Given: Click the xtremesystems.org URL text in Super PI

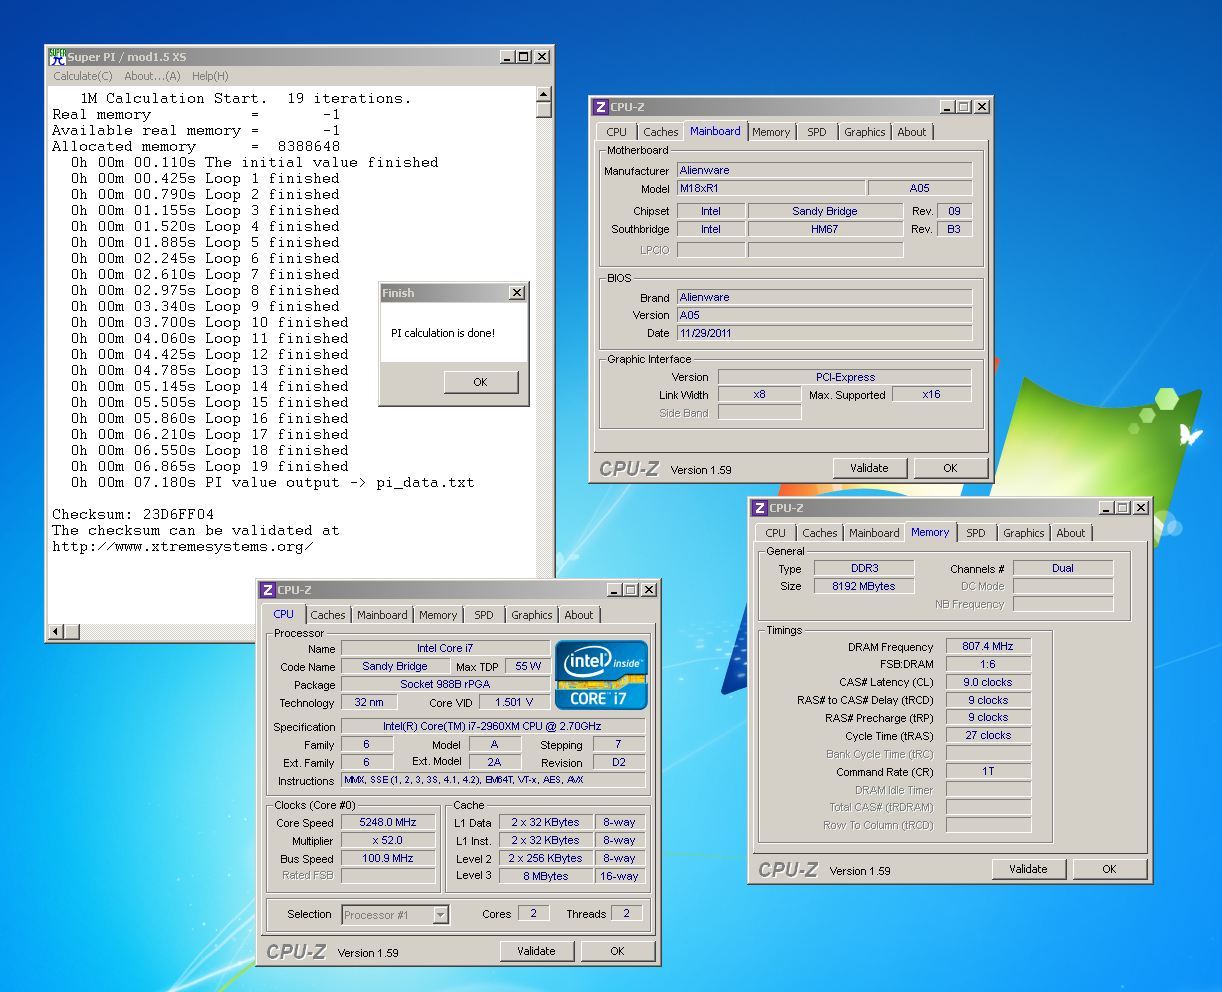Looking at the screenshot, I should (183, 546).
